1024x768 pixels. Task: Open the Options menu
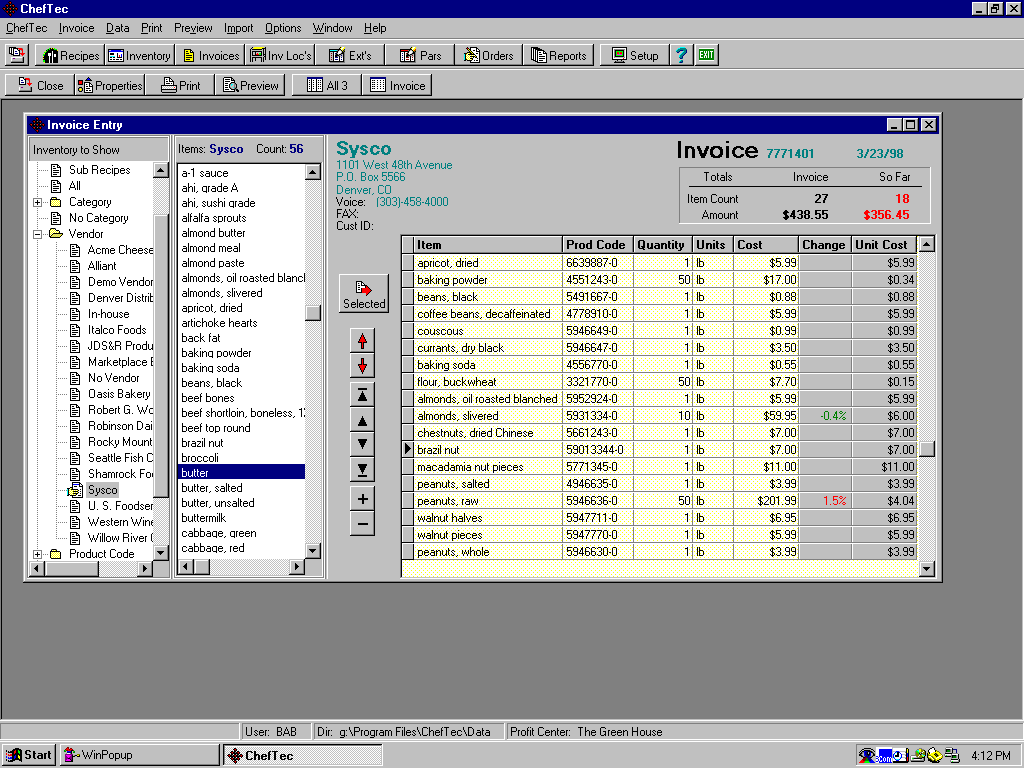[x=283, y=28]
